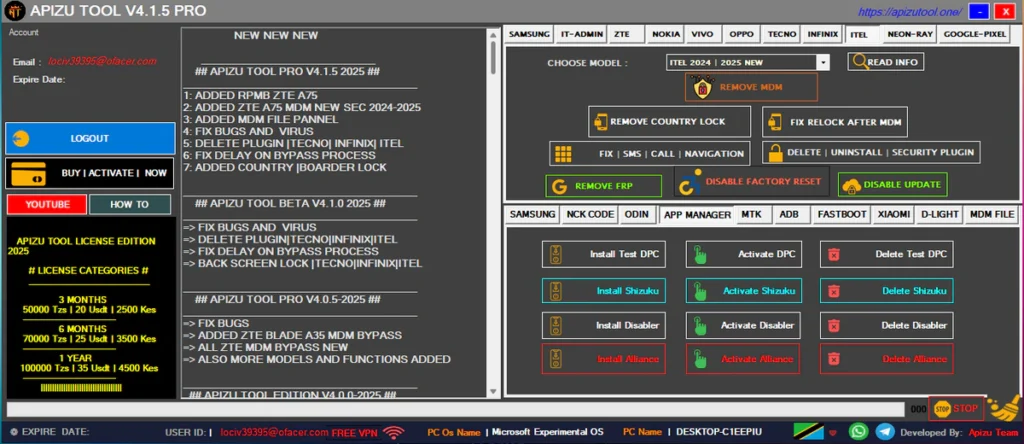Switch to the TECNO tab
Viewport: 1024px width, 444px height.
click(782, 34)
